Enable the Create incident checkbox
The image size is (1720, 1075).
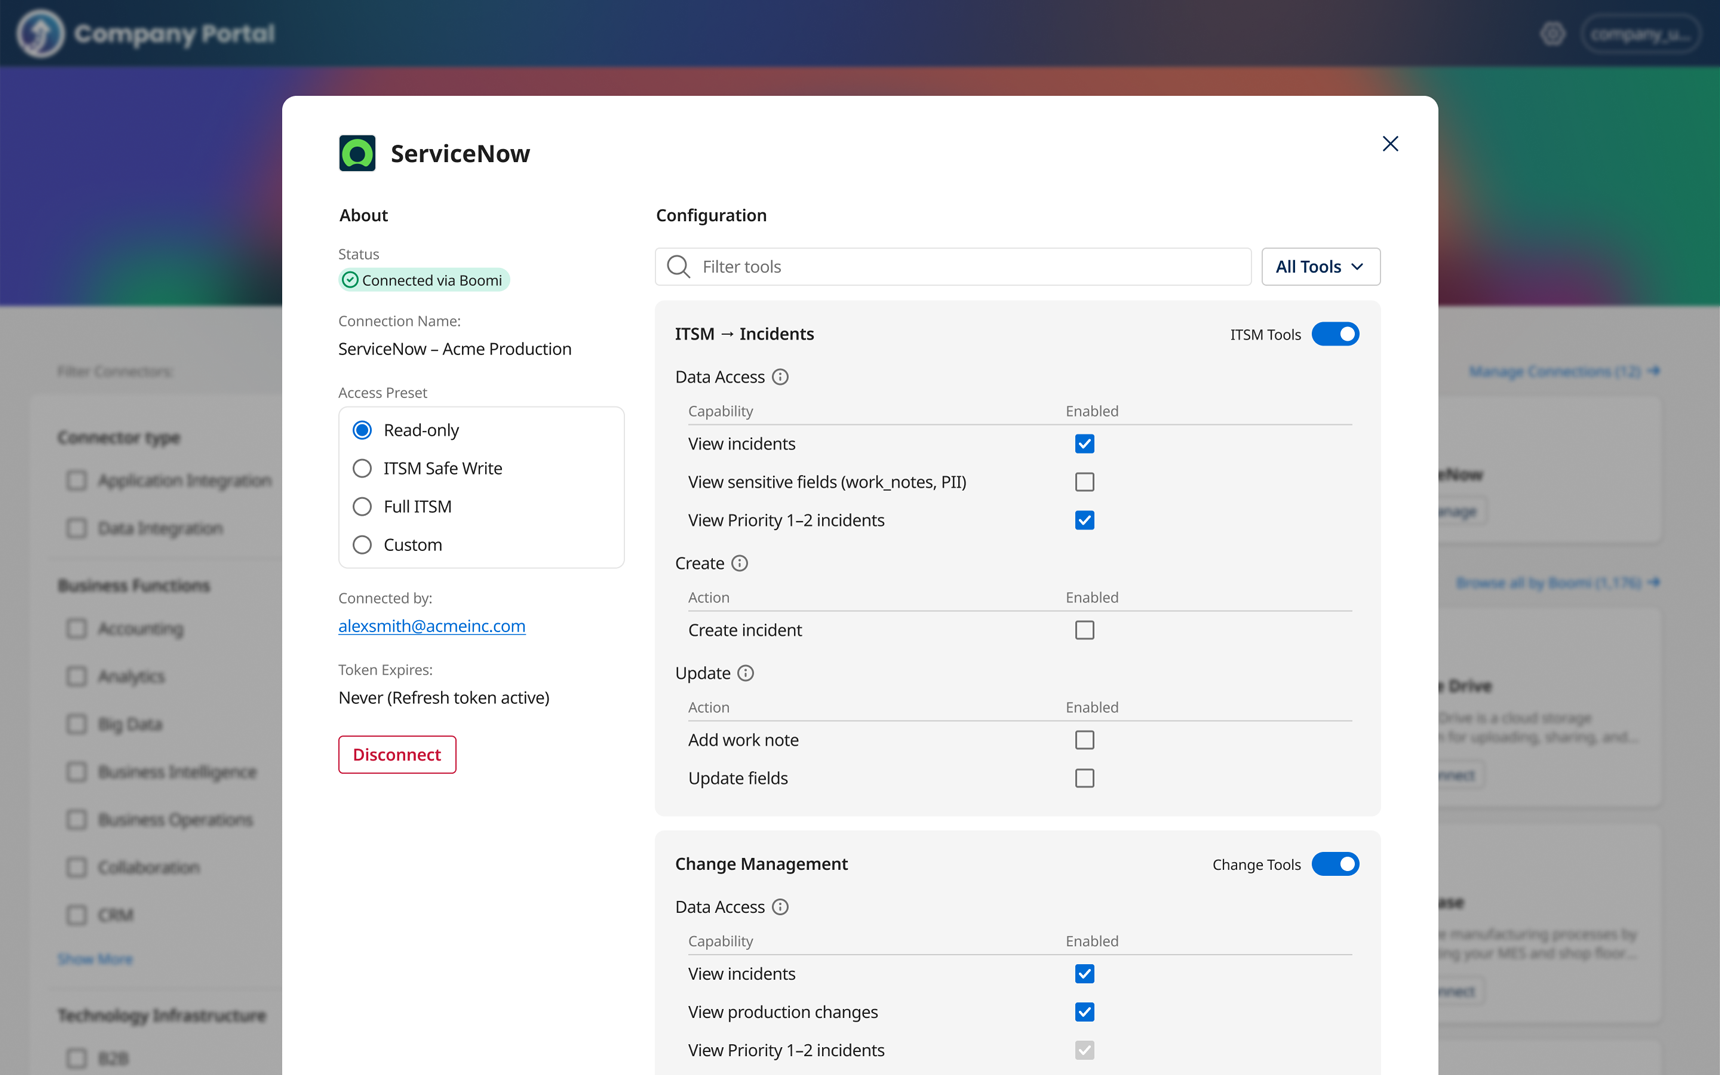click(1084, 630)
